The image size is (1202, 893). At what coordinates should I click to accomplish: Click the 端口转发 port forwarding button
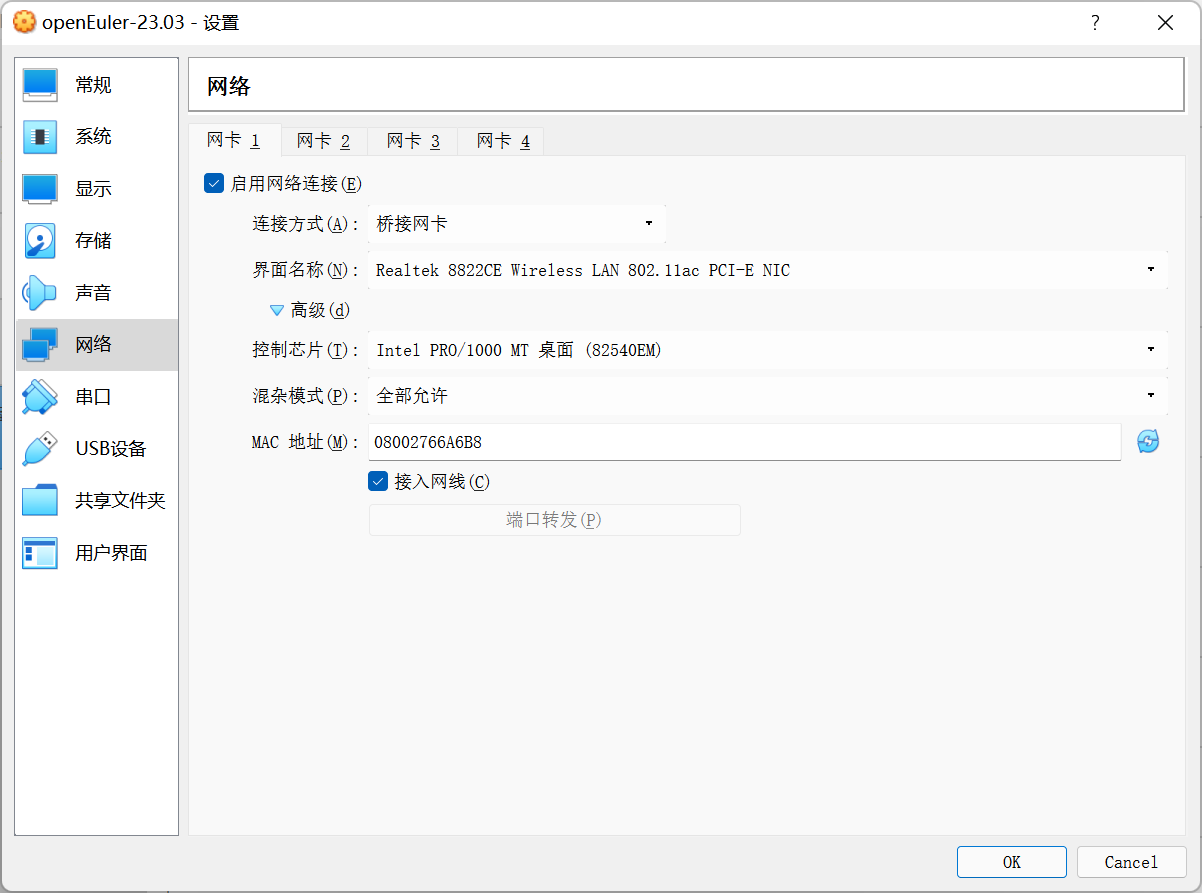(555, 520)
